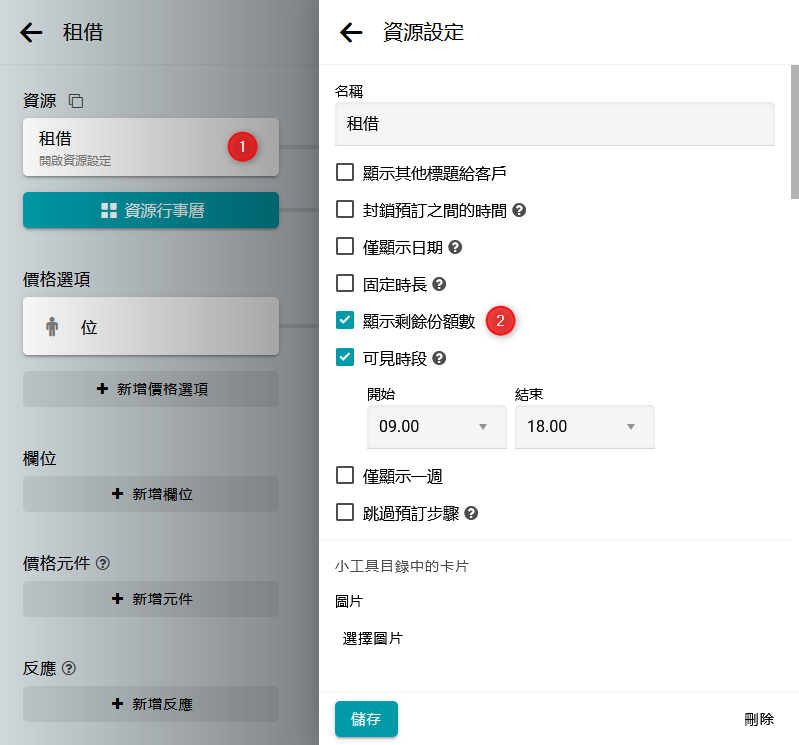Click help icon next to 封鎖預訂之間的時間

(519, 210)
